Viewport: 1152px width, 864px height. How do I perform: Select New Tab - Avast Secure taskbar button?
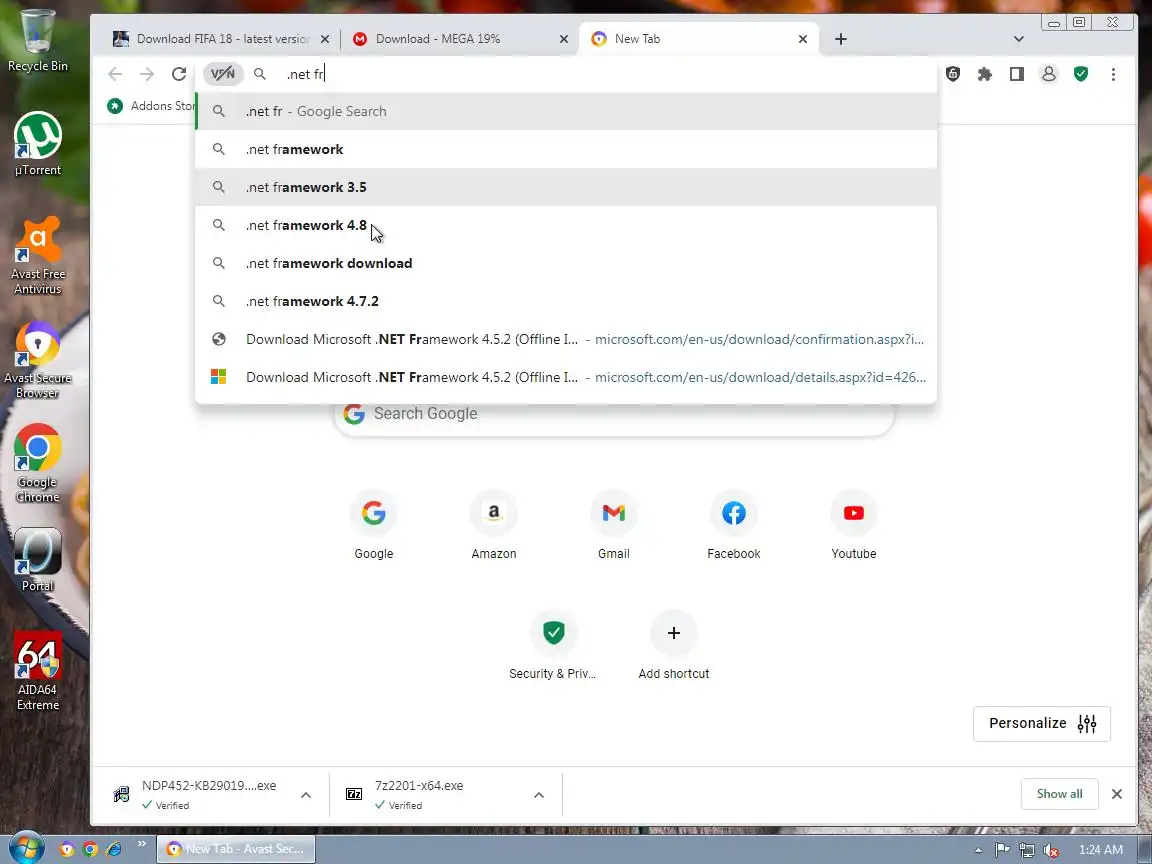tap(236, 849)
